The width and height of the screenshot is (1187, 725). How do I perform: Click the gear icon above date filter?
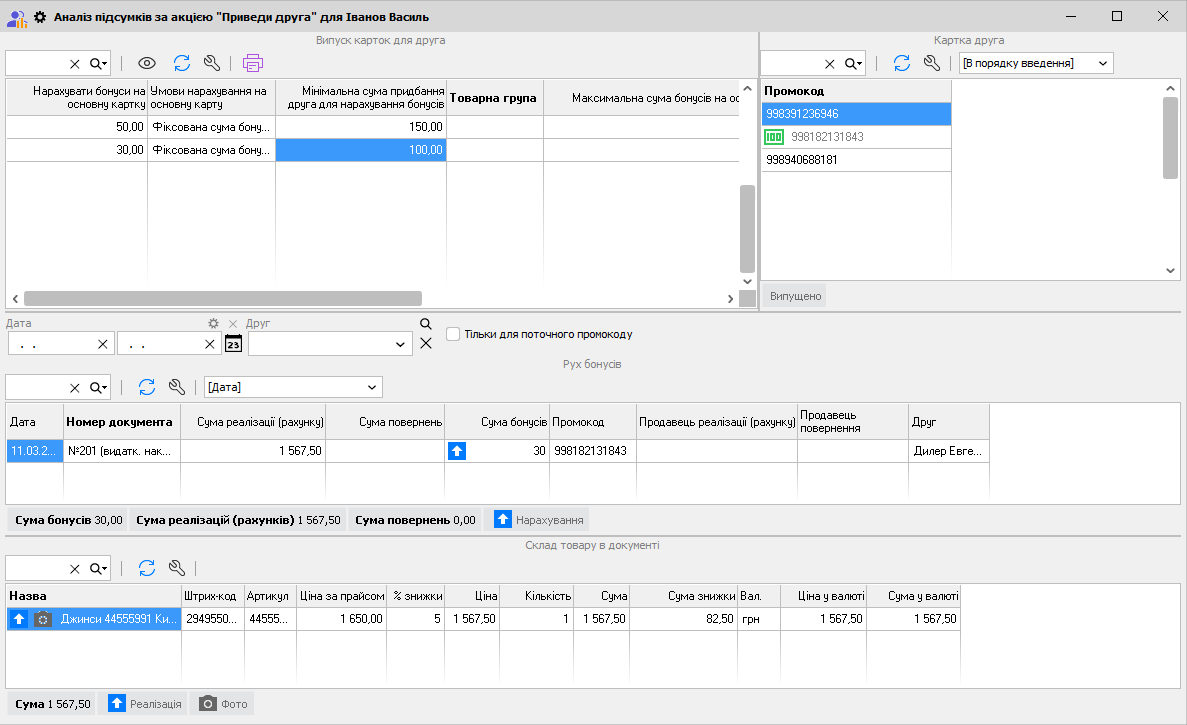212,324
